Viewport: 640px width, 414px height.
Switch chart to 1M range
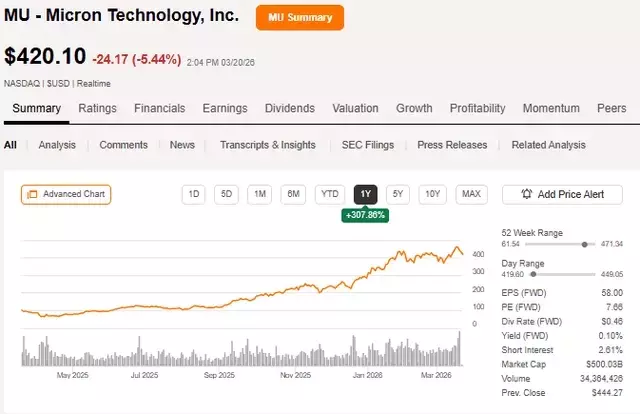point(259,194)
